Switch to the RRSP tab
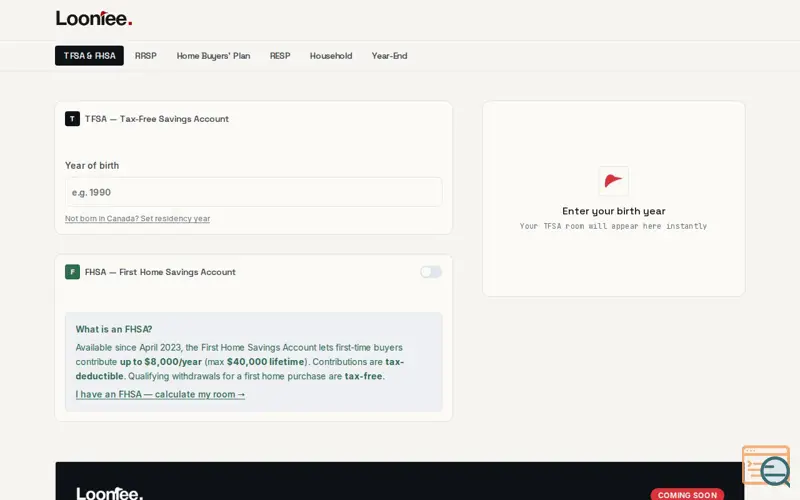Image resolution: width=800 pixels, height=500 pixels. 145,56
